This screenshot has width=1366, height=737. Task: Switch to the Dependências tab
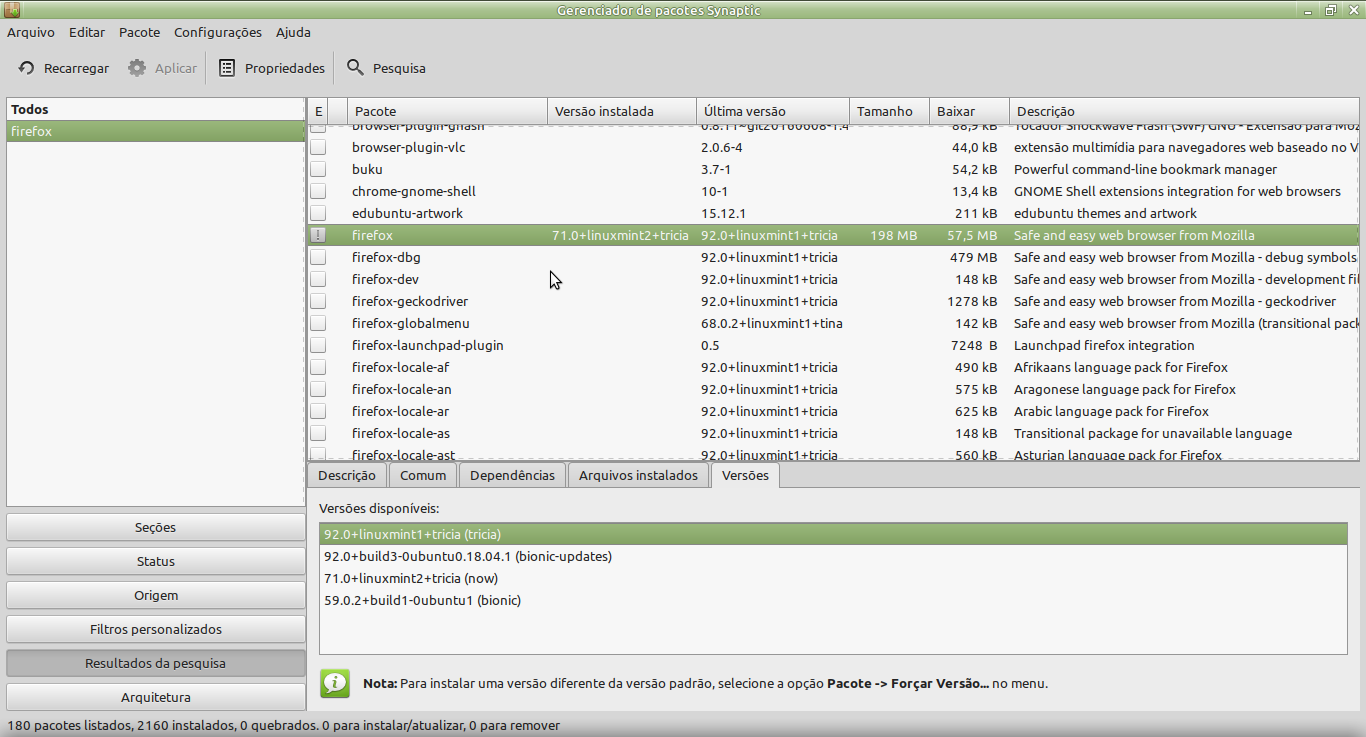(x=512, y=475)
